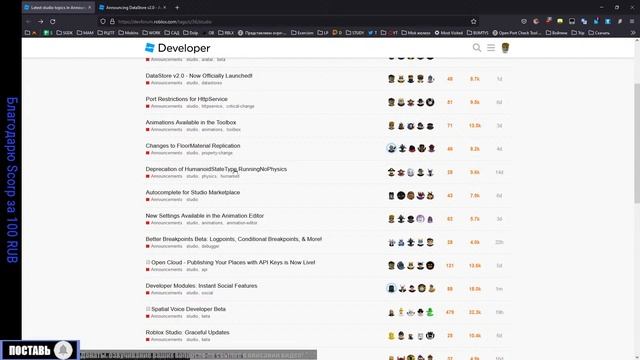The width and height of the screenshot is (640, 360).
Task: Open Autocomplete for Studio Marketplace topic
Action: point(193,192)
